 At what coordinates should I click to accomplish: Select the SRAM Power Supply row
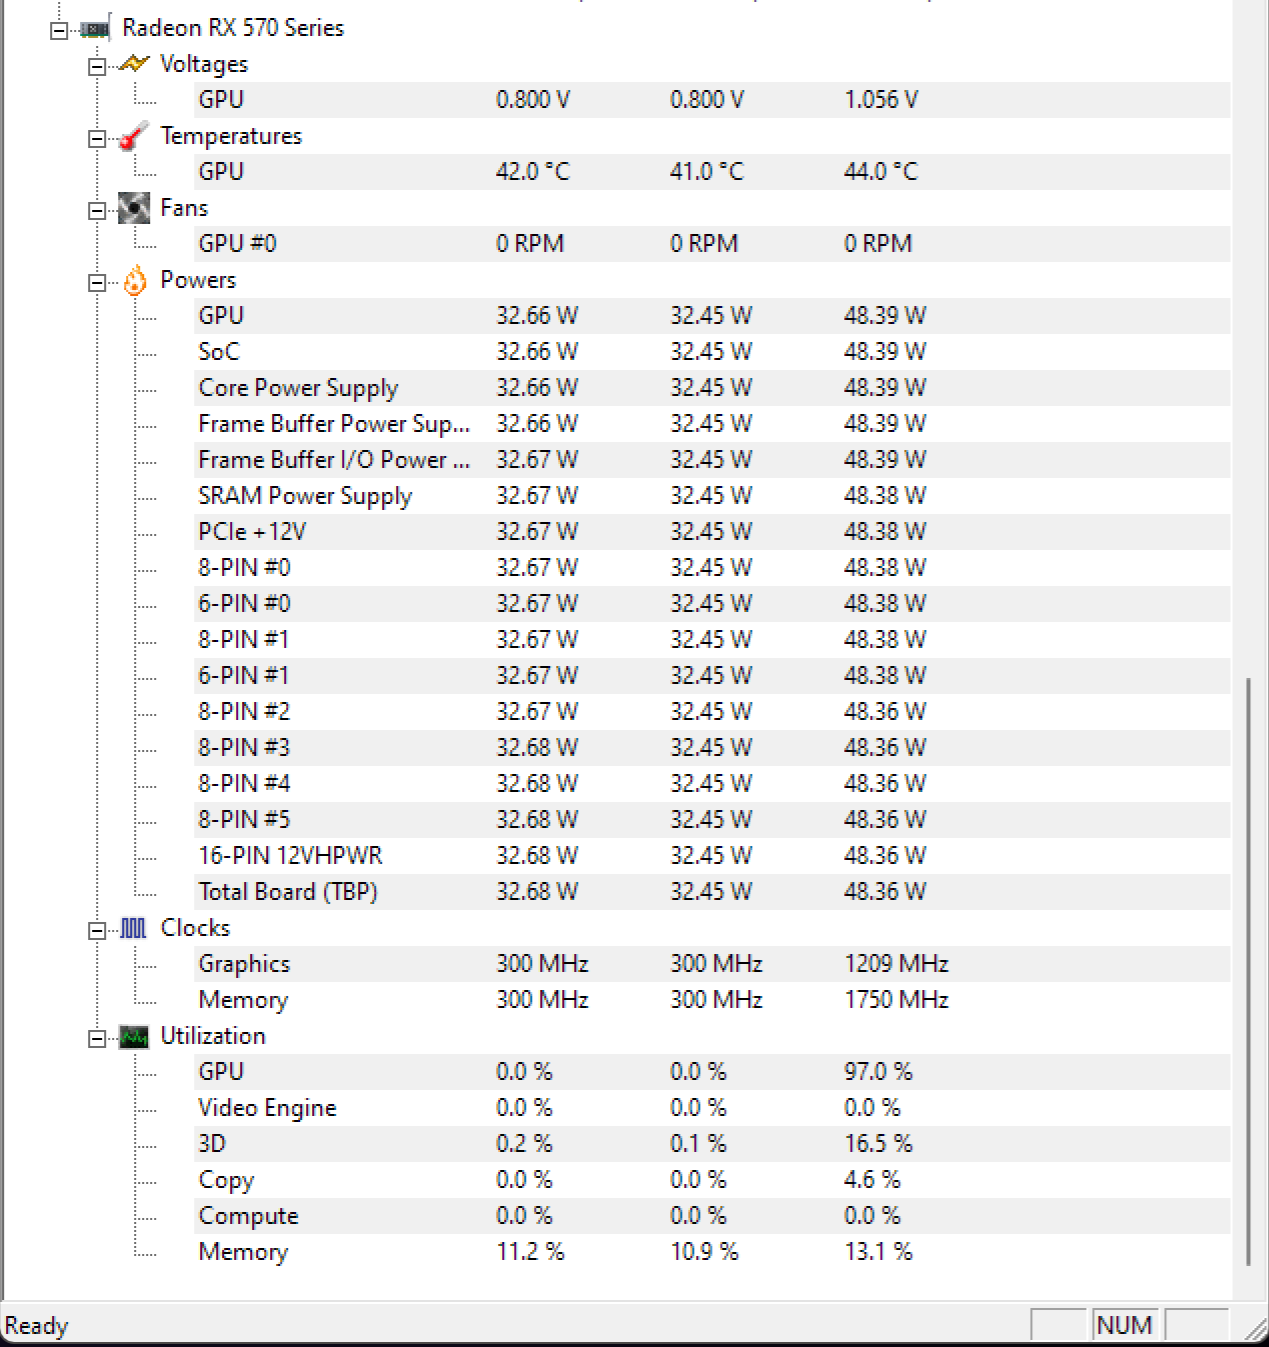click(x=712, y=496)
